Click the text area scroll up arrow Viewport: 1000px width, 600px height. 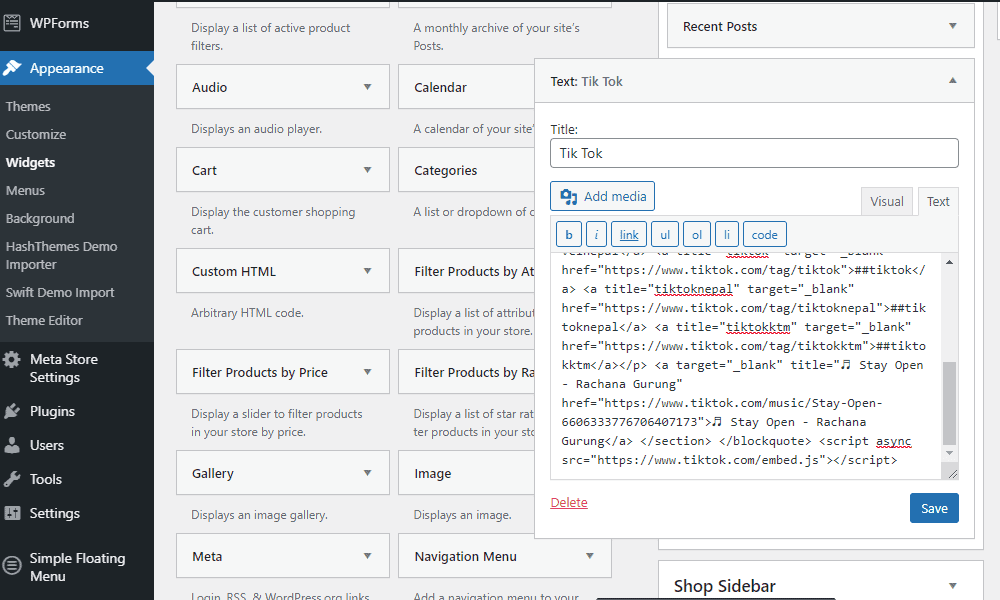pyautogui.click(x=949, y=262)
